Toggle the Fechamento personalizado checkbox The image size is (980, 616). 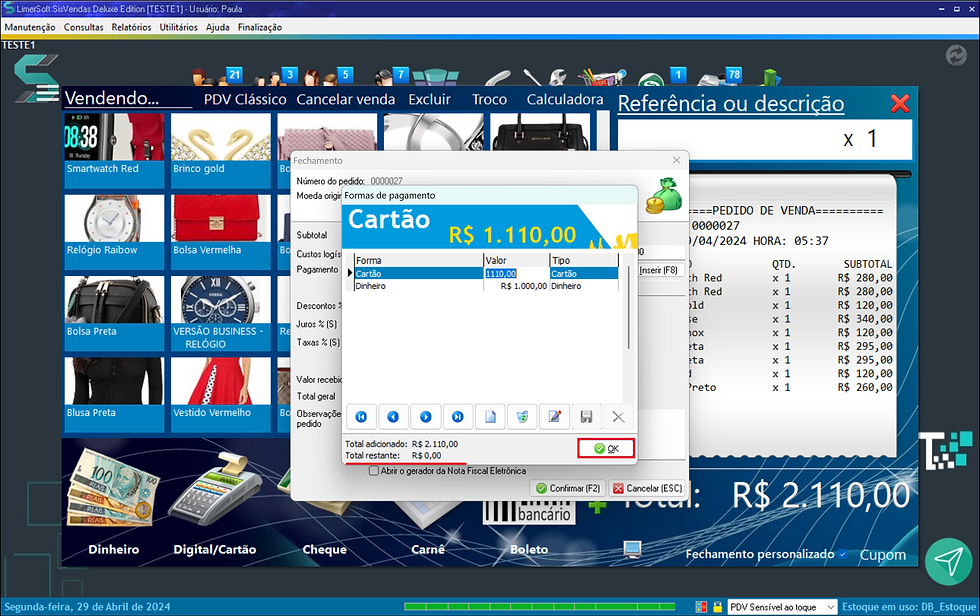842,554
